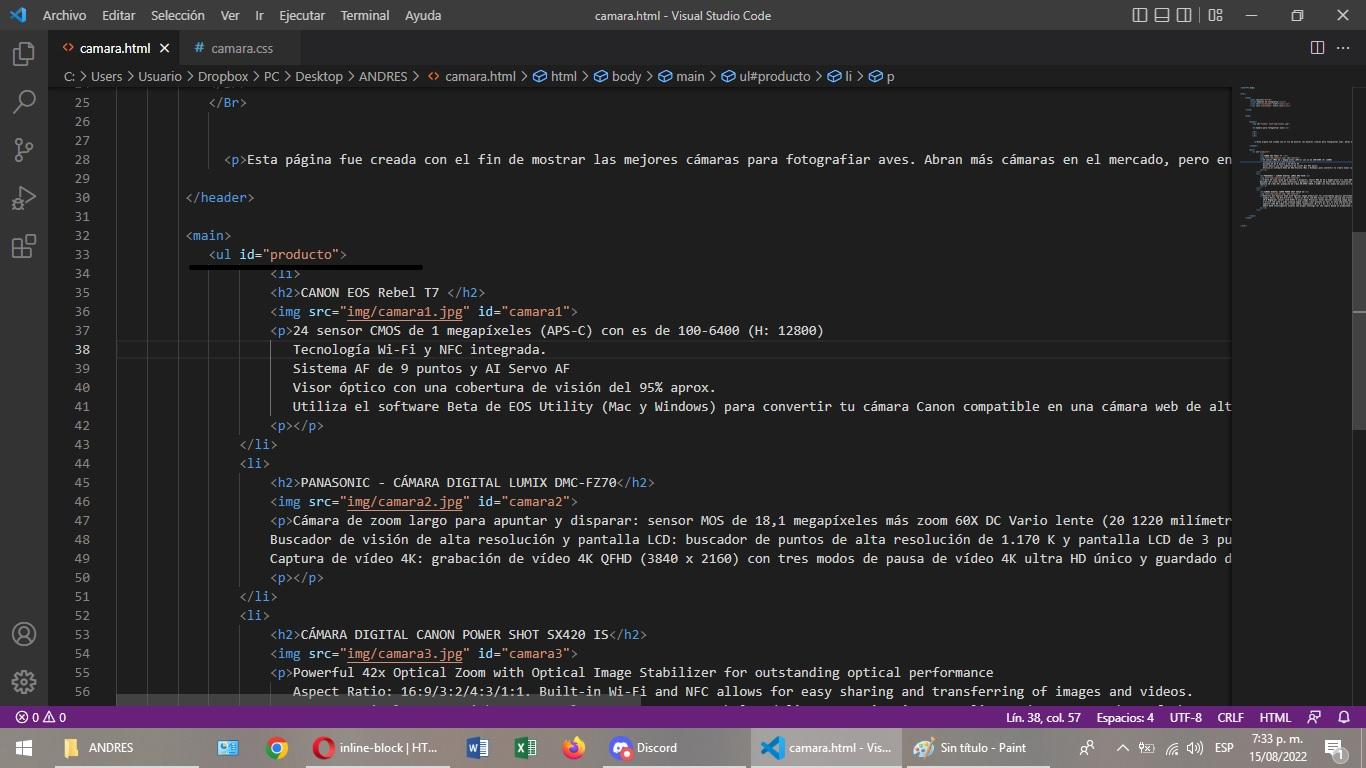Click the vertical editor scrollbar

pos(1358,330)
